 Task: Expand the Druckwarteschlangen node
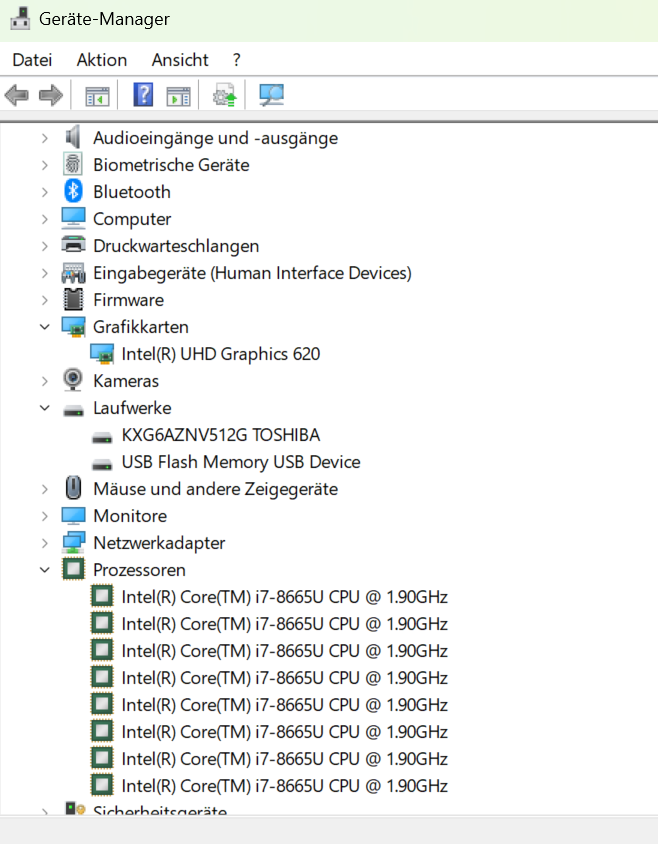(x=45, y=246)
